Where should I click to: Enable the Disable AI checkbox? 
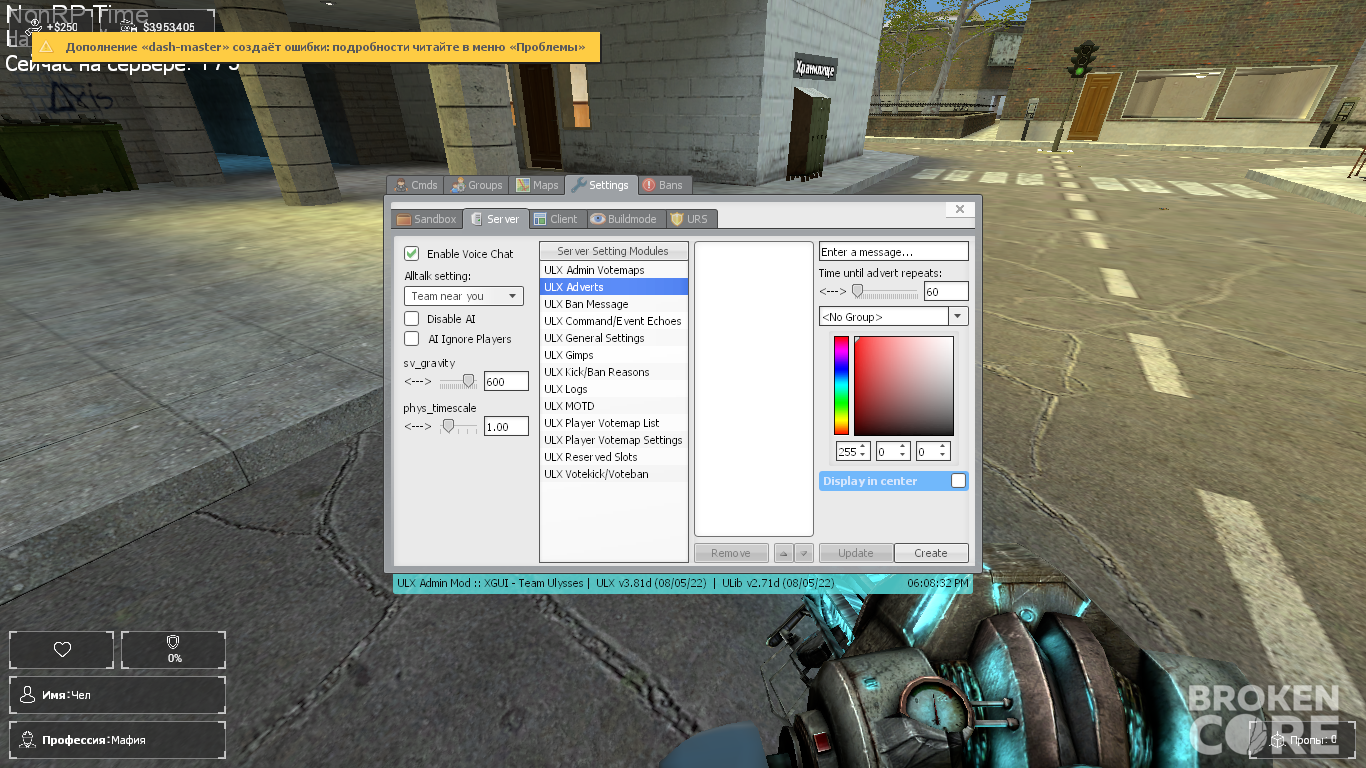[412, 319]
